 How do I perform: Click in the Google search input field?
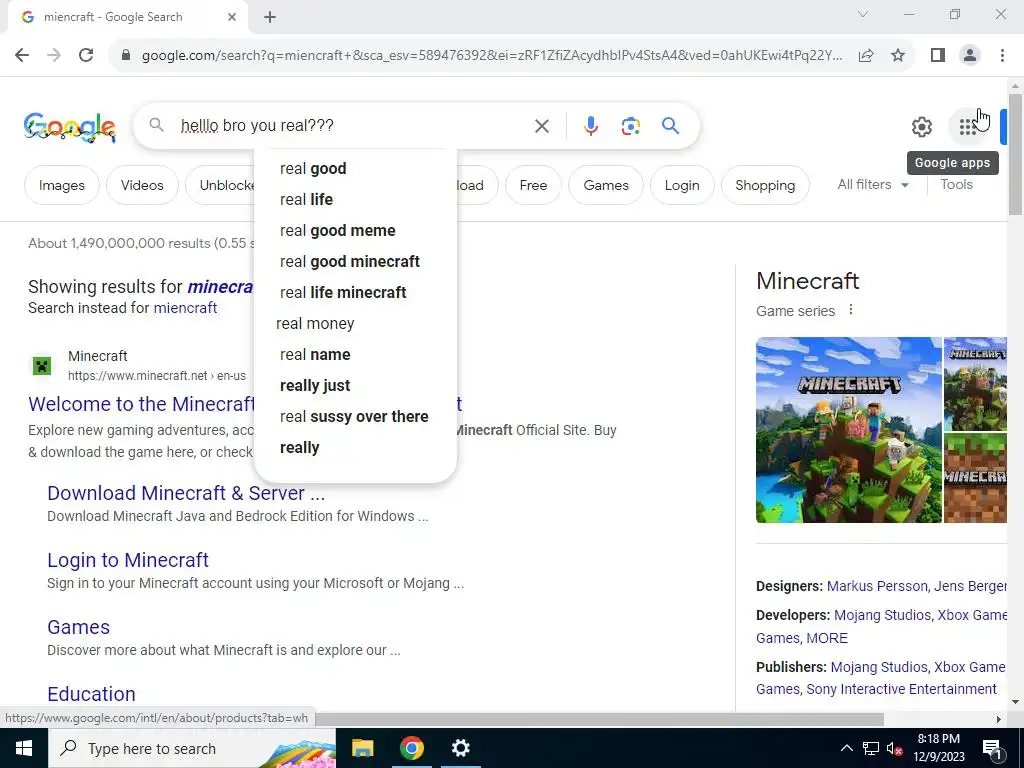point(353,125)
